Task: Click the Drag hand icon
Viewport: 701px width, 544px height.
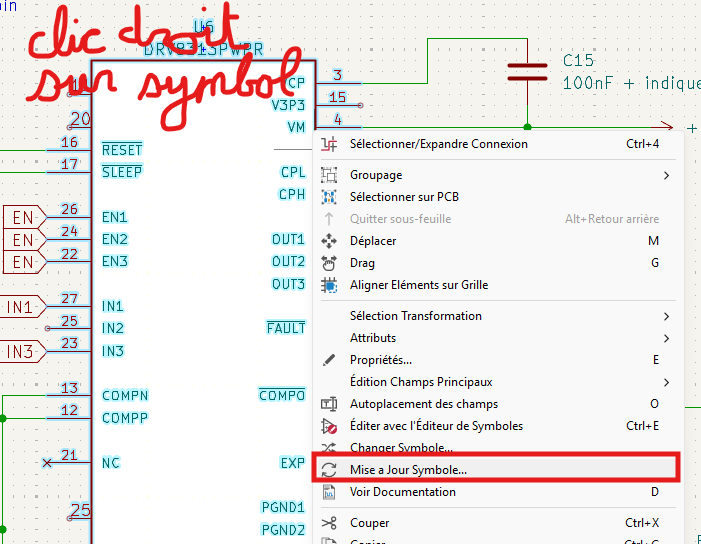Action: 329,263
